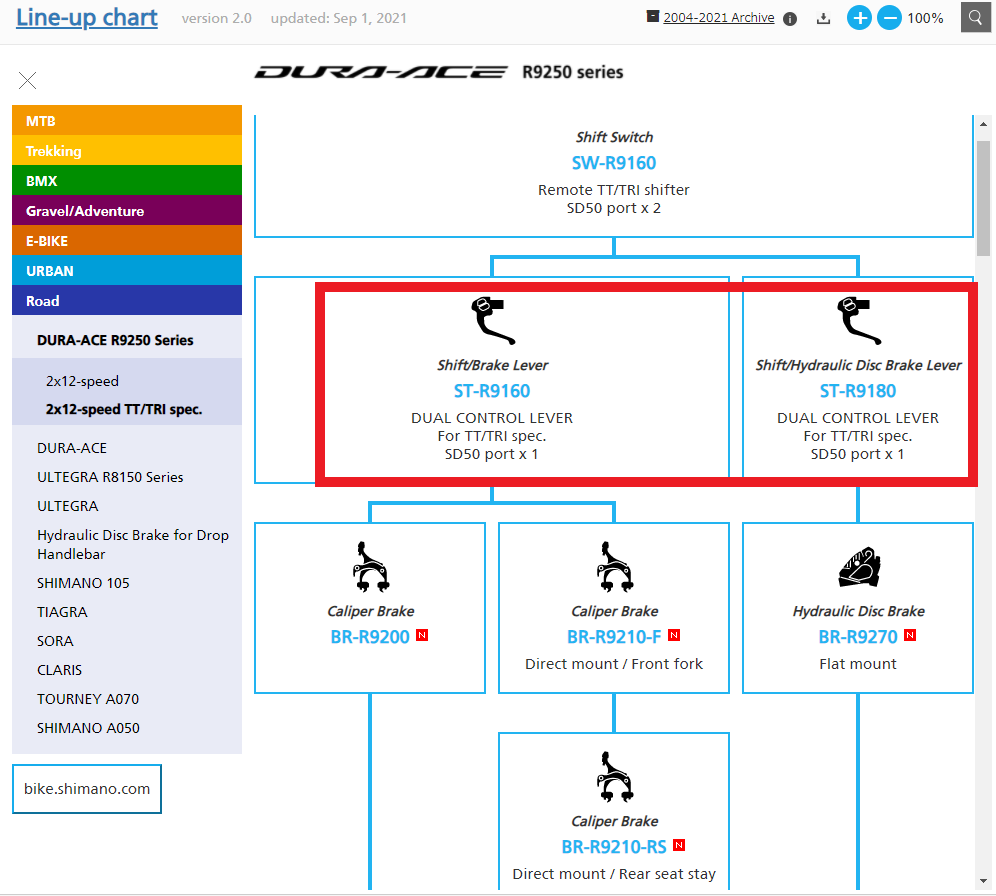Open the DURA-ACE sidebar entry
This screenshot has height=896, width=996.
[x=72, y=448]
